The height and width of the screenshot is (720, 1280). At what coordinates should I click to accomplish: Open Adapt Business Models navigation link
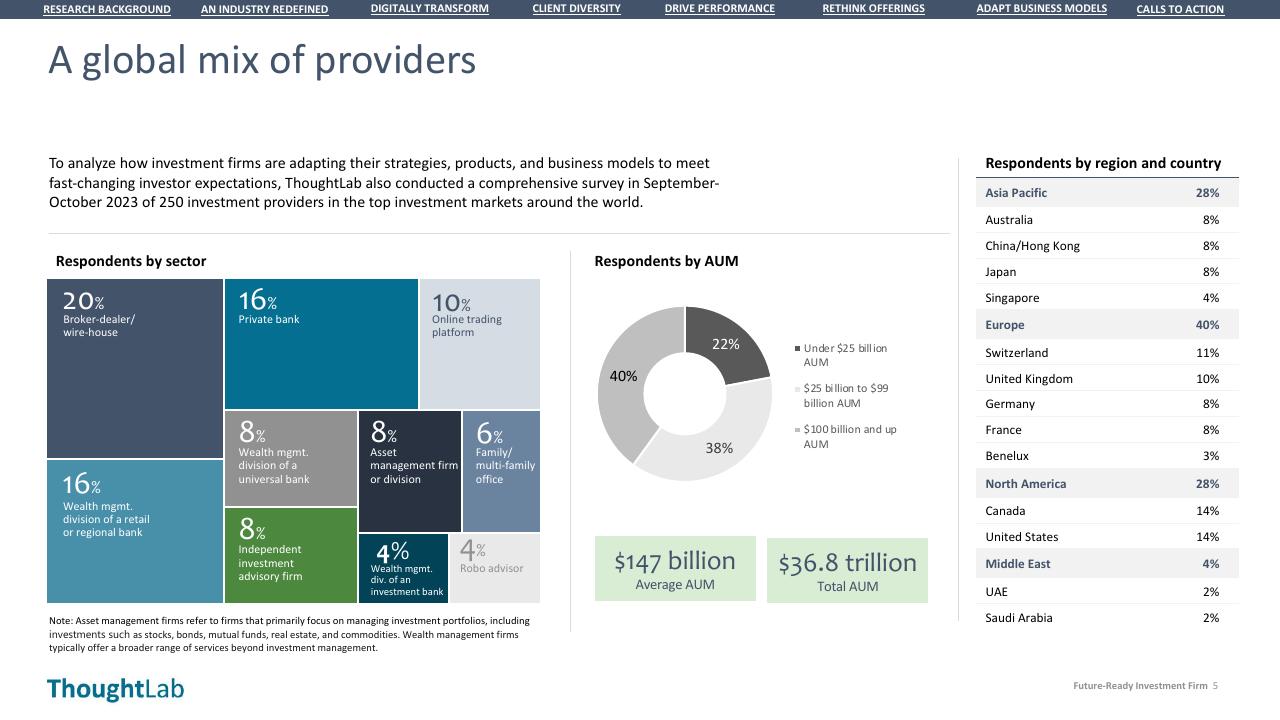pos(1042,8)
